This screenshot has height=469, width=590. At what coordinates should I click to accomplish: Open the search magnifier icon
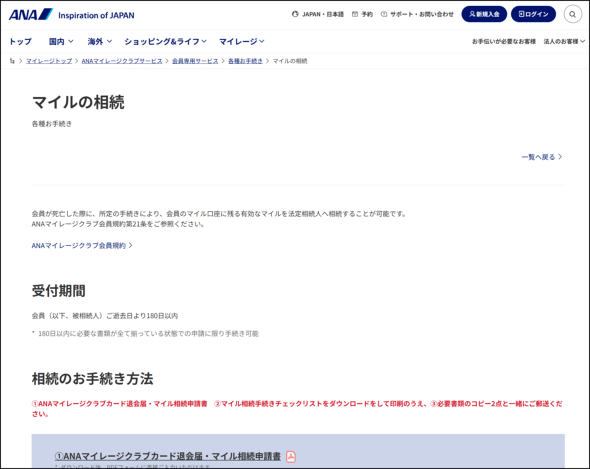tap(572, 14)
